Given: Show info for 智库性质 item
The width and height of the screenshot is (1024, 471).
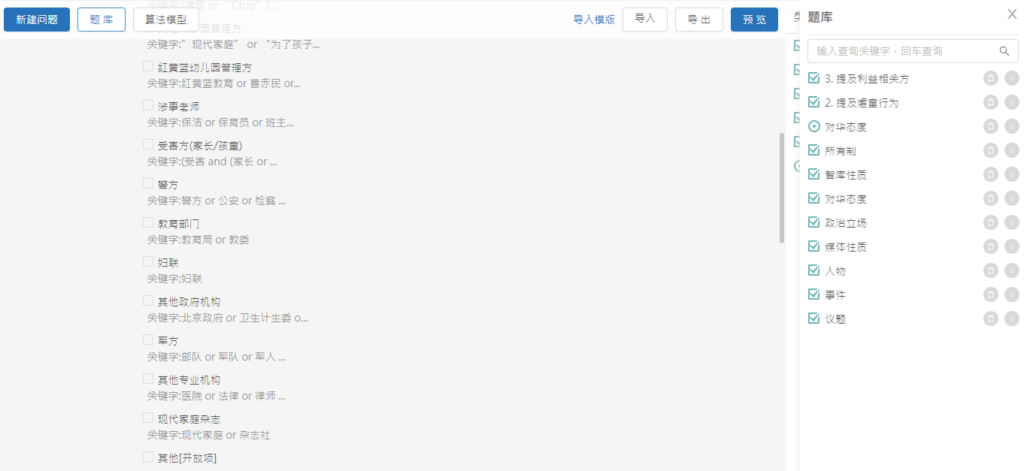Looking at the screenshot, I should (1011, 174).
